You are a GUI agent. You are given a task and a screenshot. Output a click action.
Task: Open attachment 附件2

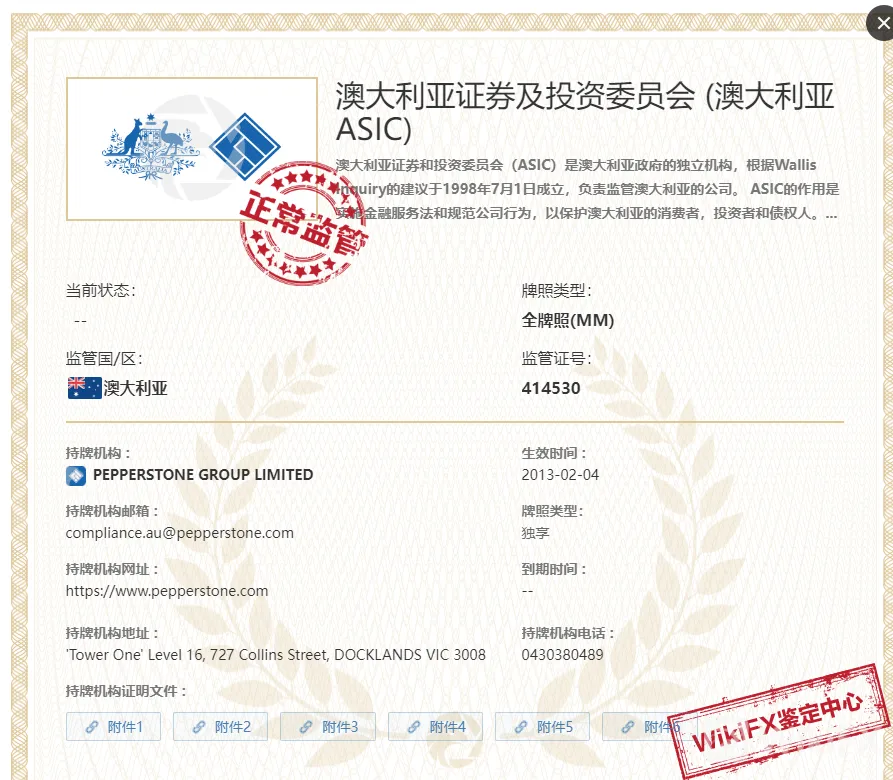click(220, 726)
